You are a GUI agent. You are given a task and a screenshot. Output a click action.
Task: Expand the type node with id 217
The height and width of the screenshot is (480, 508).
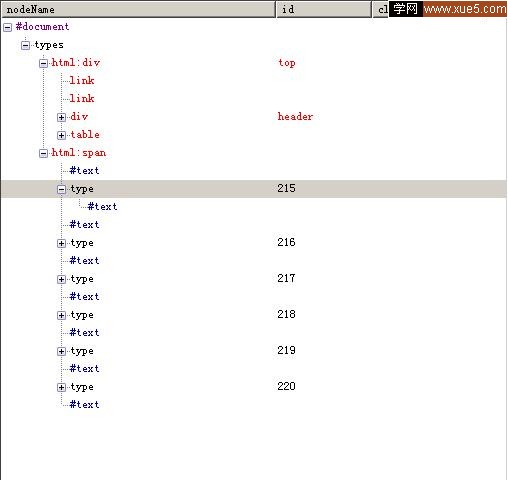61,279
